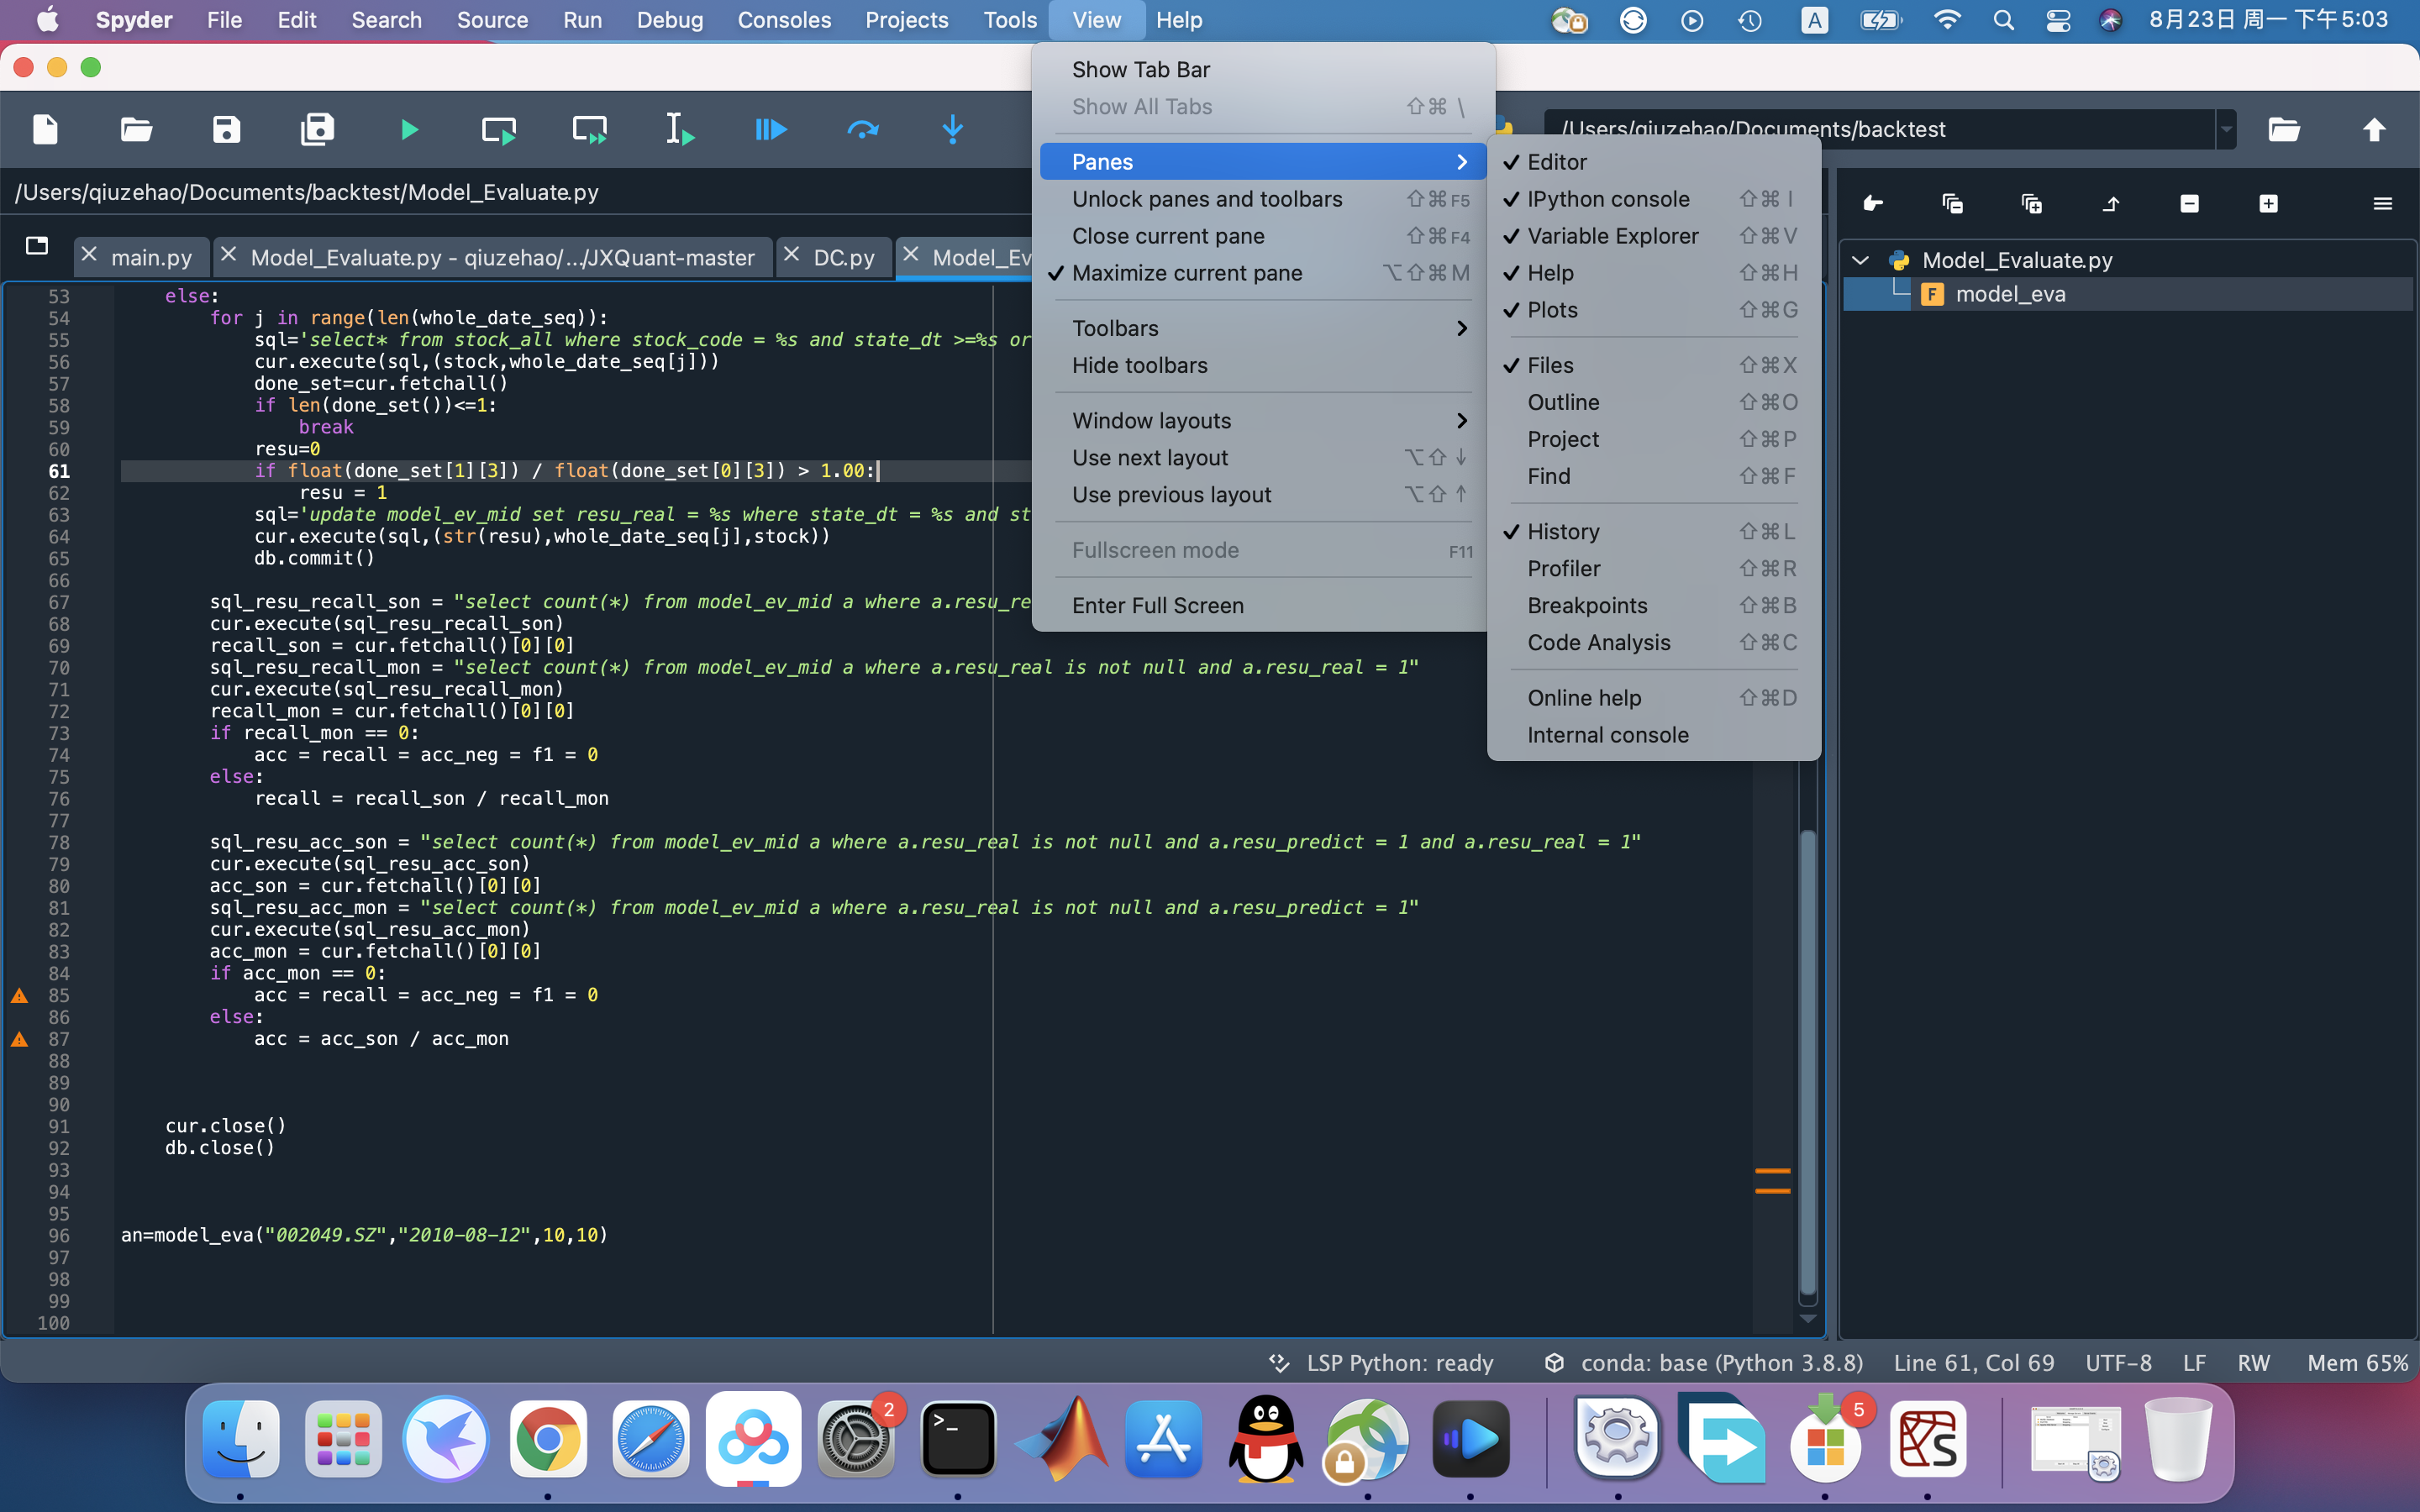
Task: Enable the Outline pane
Action: tap(1563, 402)
